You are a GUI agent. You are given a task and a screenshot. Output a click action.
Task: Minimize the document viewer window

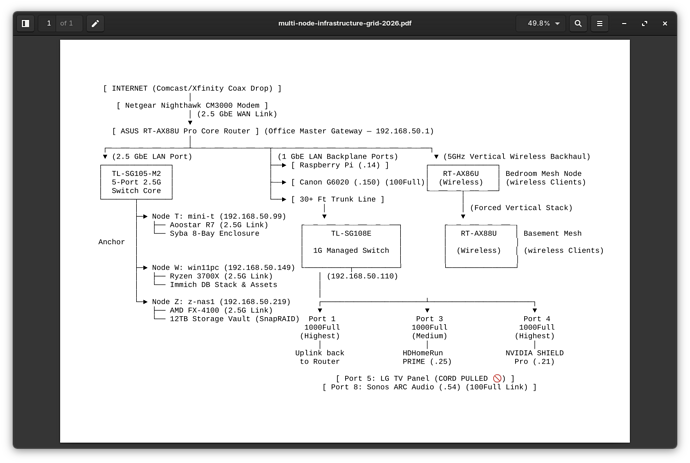(x=624, y=23)
